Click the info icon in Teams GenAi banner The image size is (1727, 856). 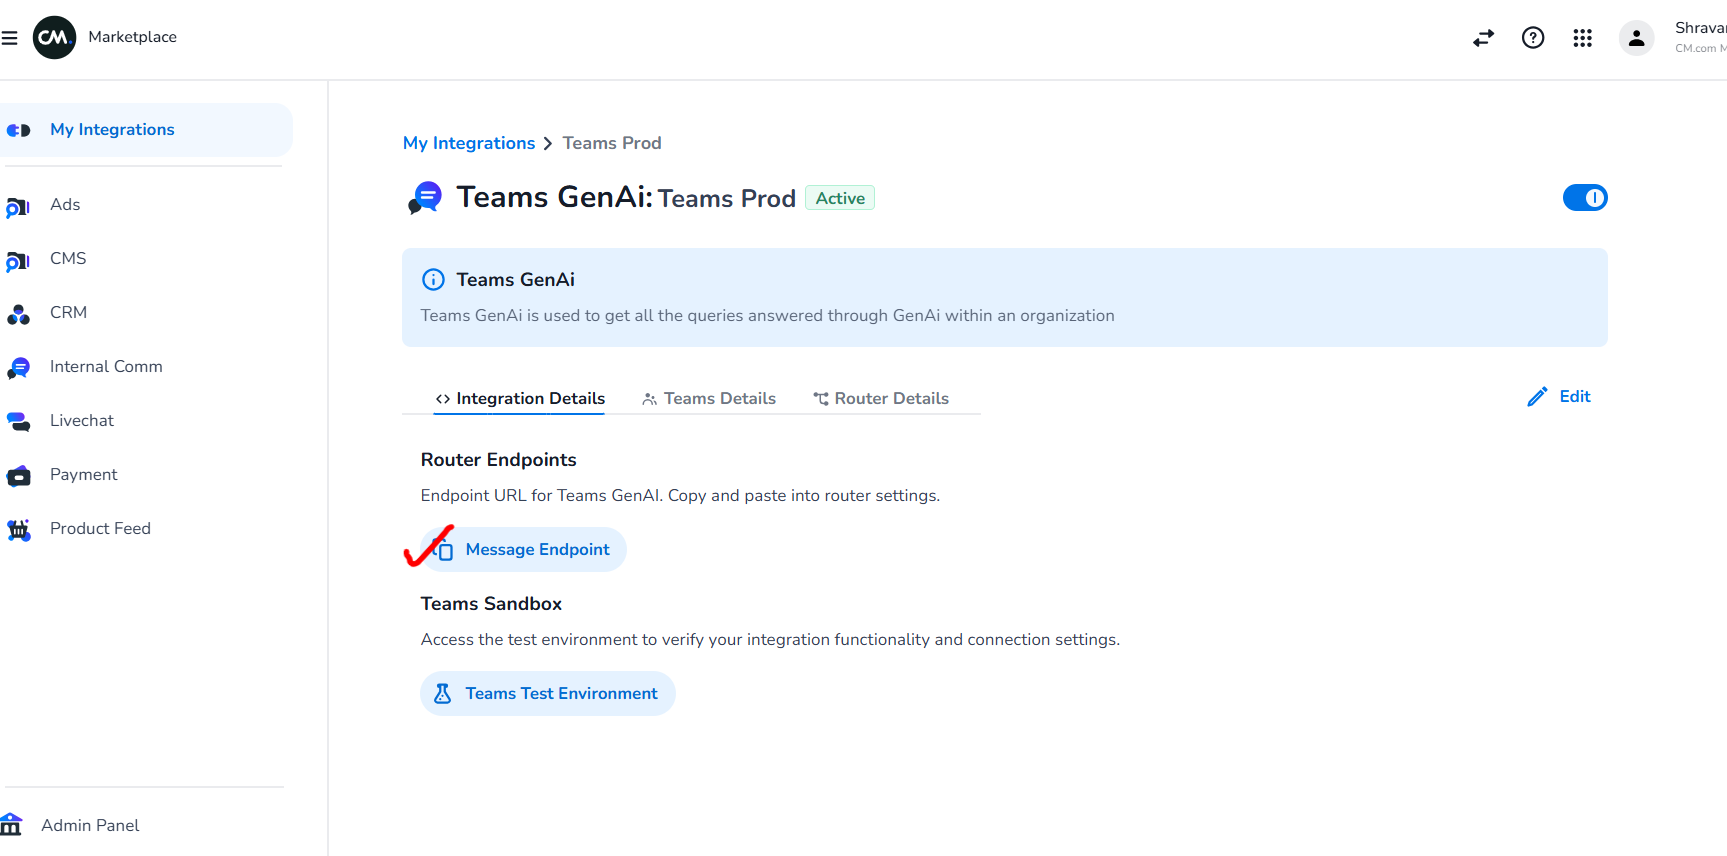433,280
